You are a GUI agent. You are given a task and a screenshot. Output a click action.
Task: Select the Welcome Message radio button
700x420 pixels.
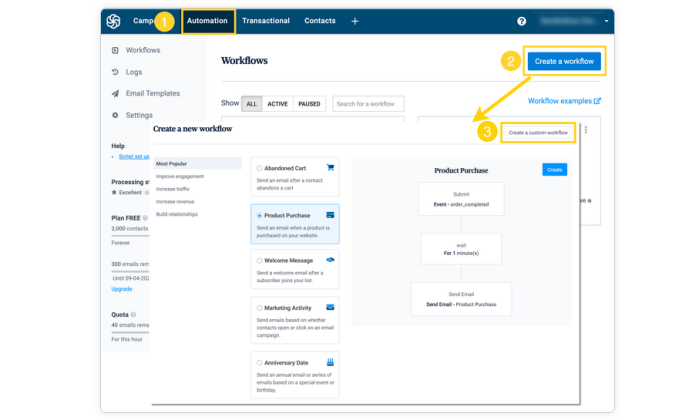[260, 260]
